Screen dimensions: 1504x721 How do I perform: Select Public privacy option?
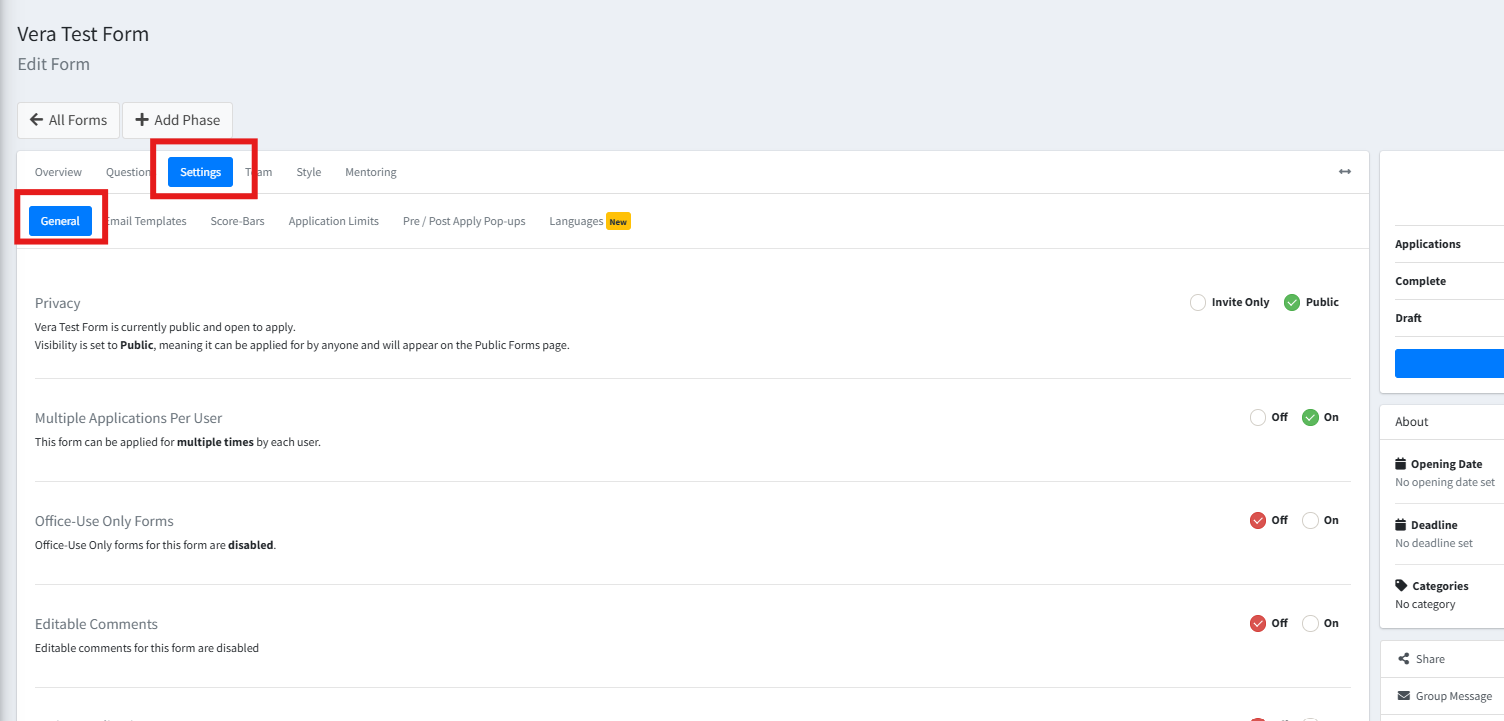click(1292, 302)
